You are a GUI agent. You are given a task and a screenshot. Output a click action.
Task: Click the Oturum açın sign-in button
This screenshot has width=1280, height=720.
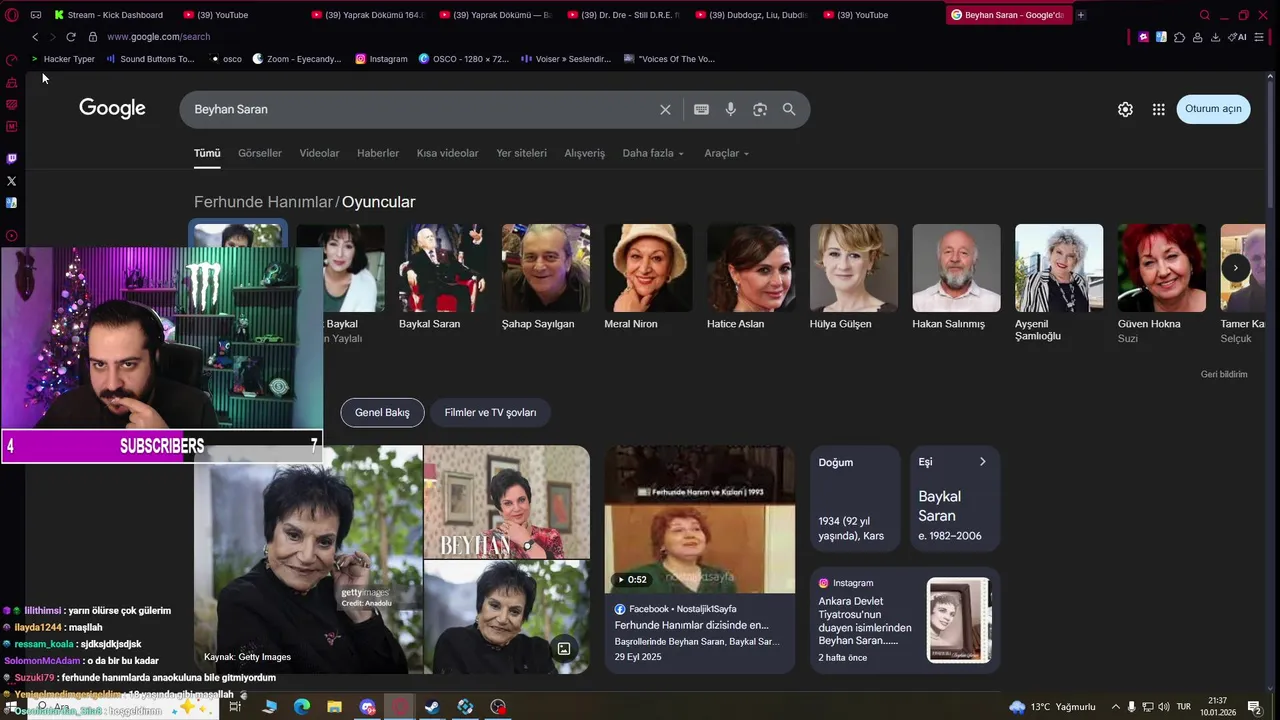tap(1213, 109)
